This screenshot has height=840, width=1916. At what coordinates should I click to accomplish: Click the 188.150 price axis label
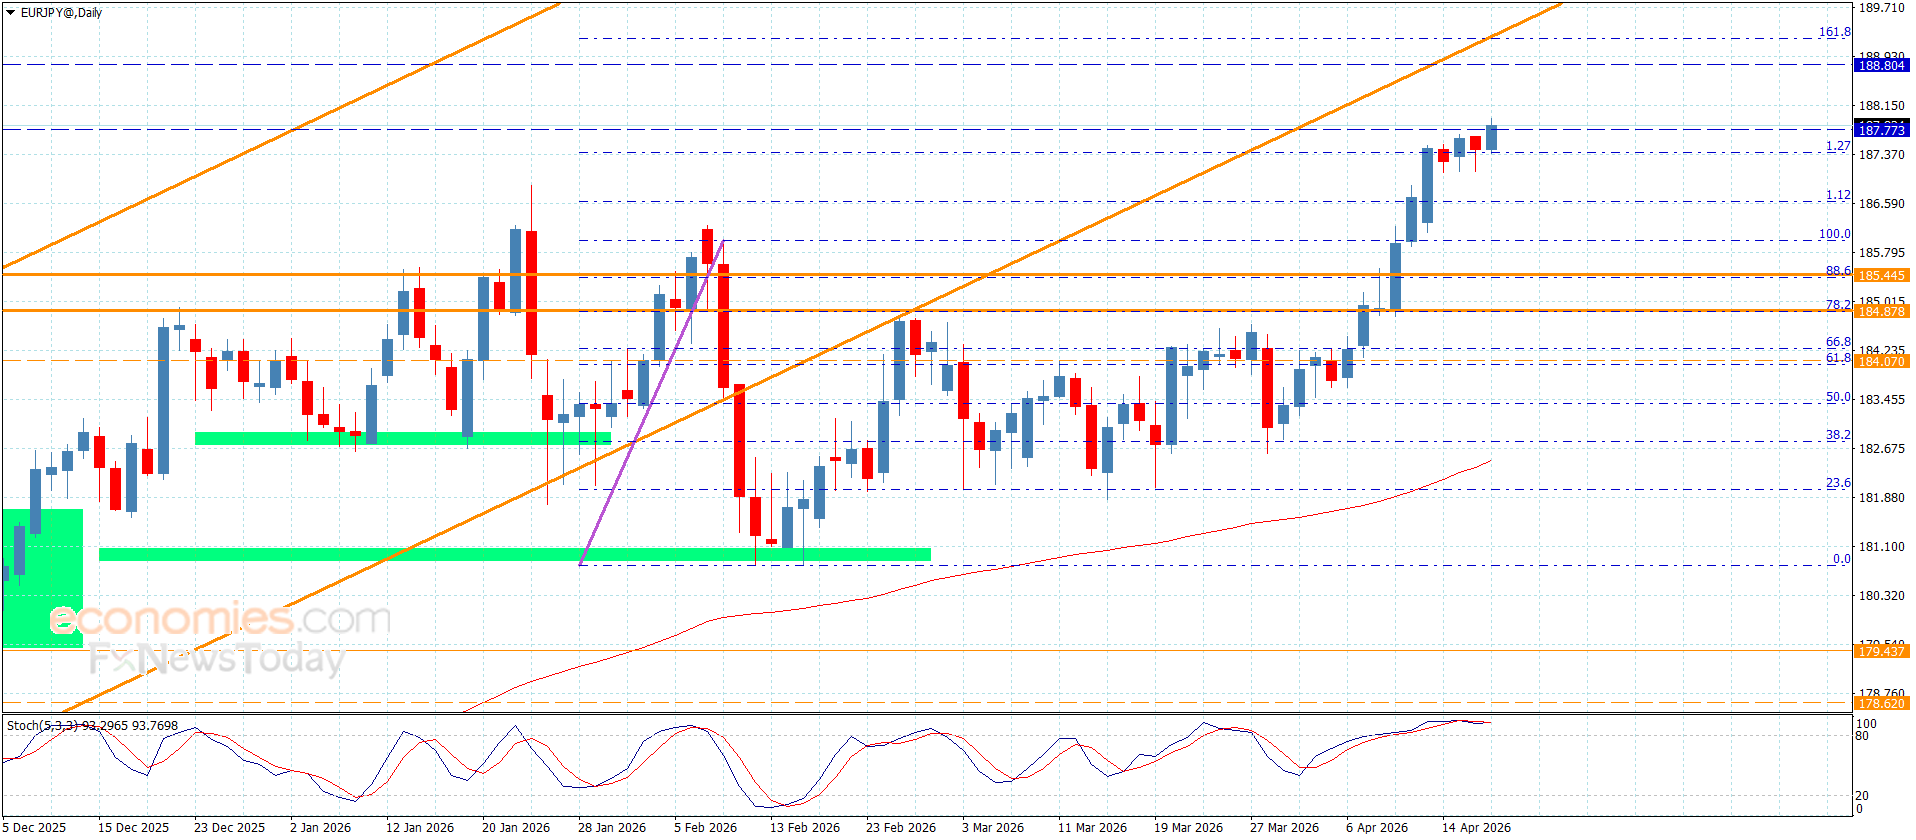click(x=1881, y=106)
